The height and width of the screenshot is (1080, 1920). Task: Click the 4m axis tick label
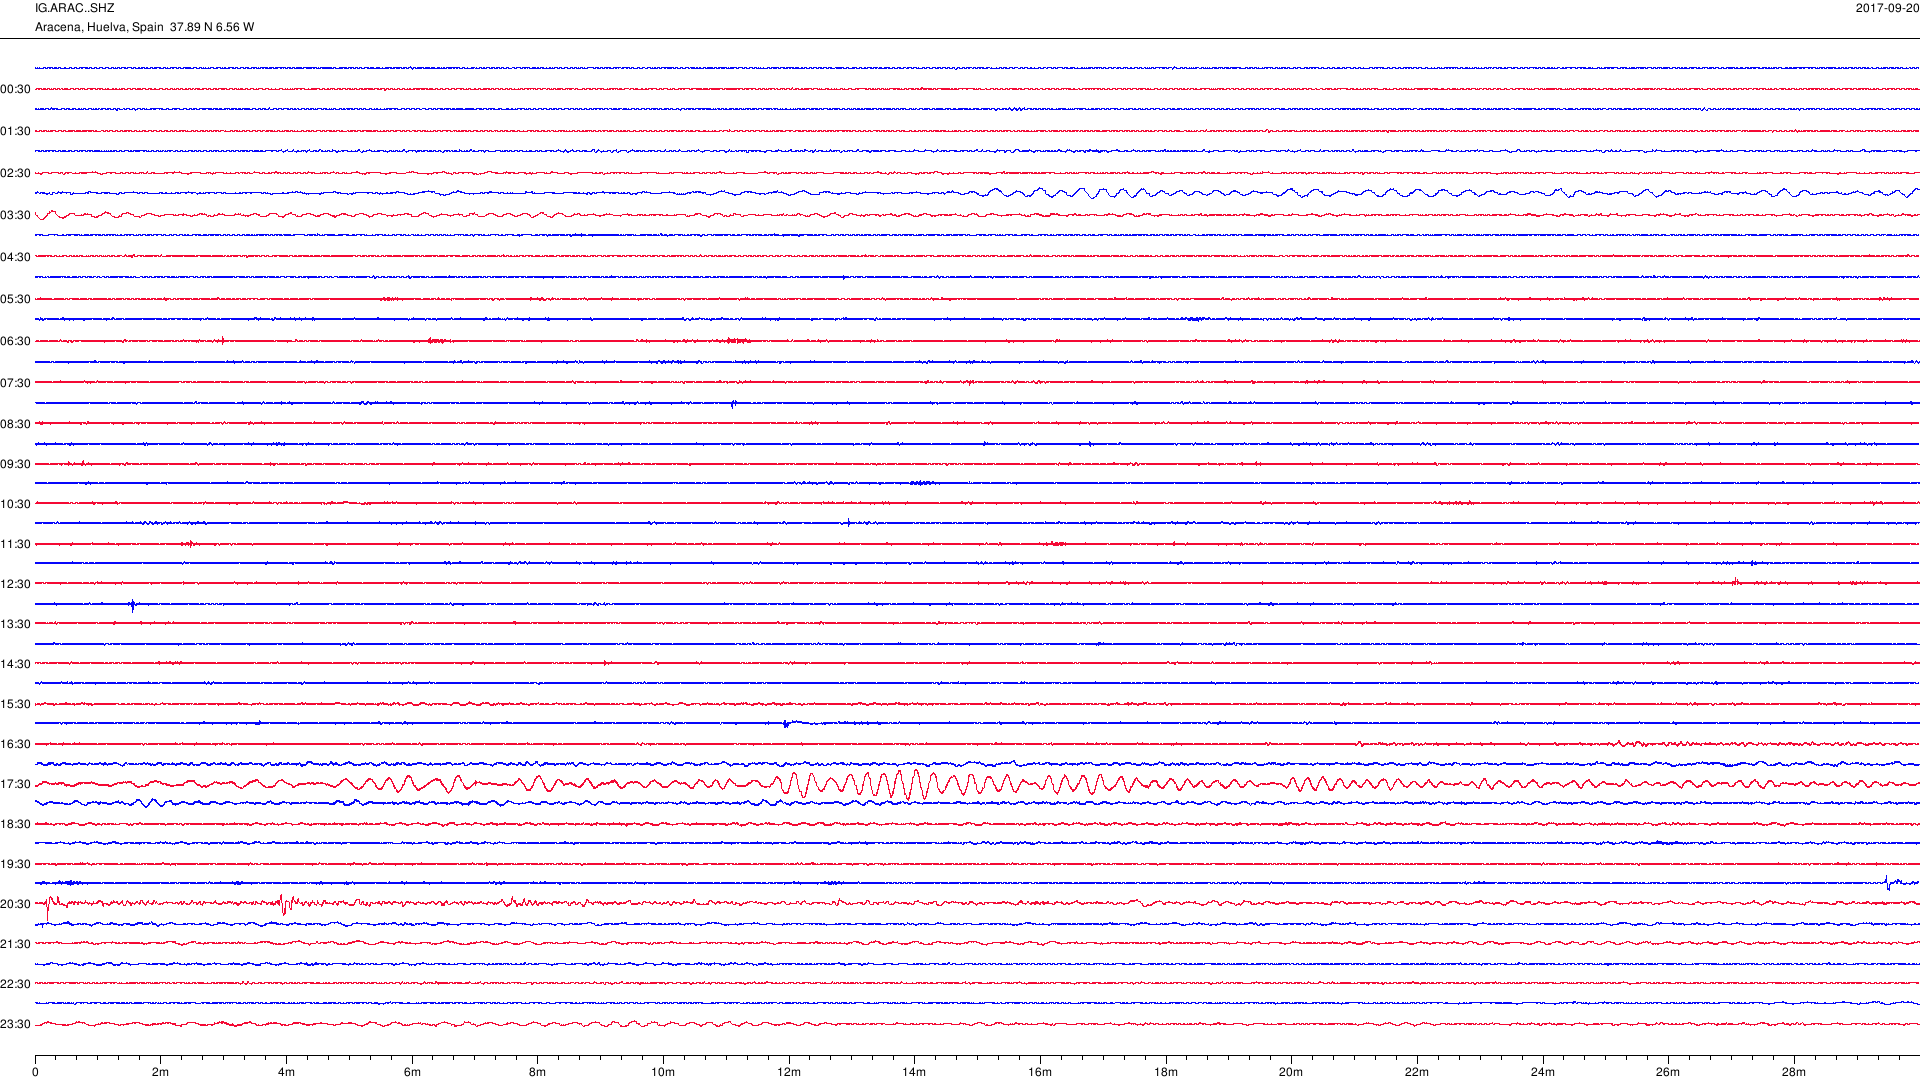(286, 1072)
